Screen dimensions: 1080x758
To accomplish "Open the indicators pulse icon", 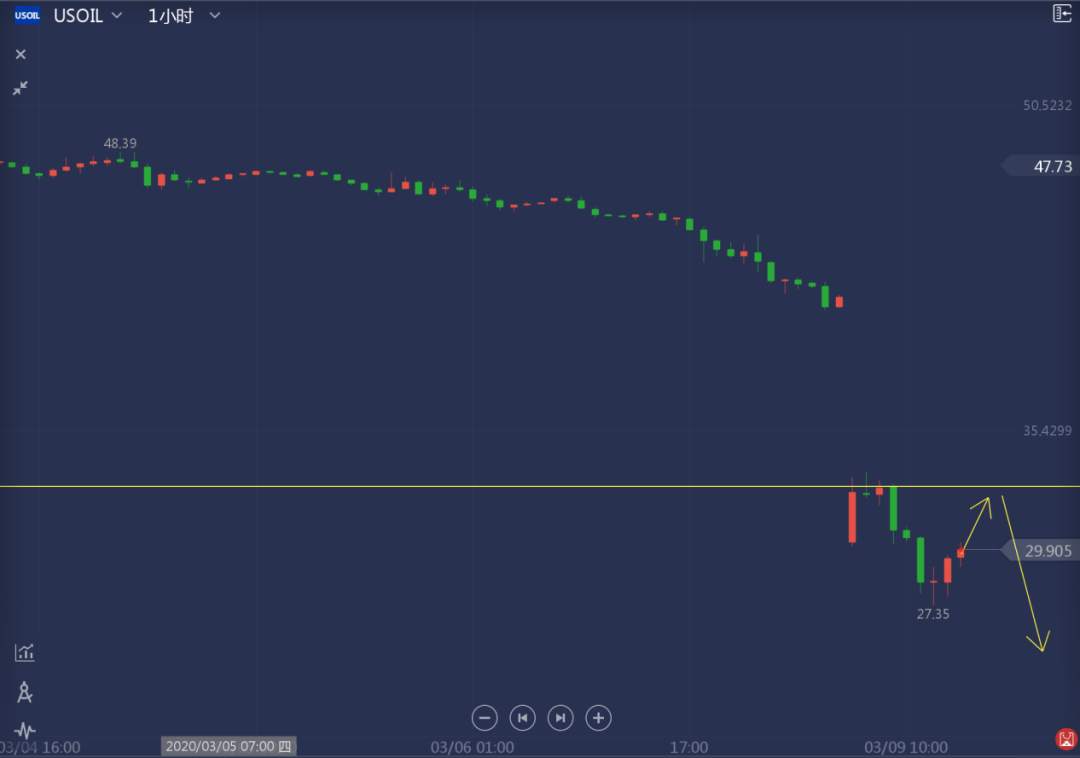I will 25,730.
